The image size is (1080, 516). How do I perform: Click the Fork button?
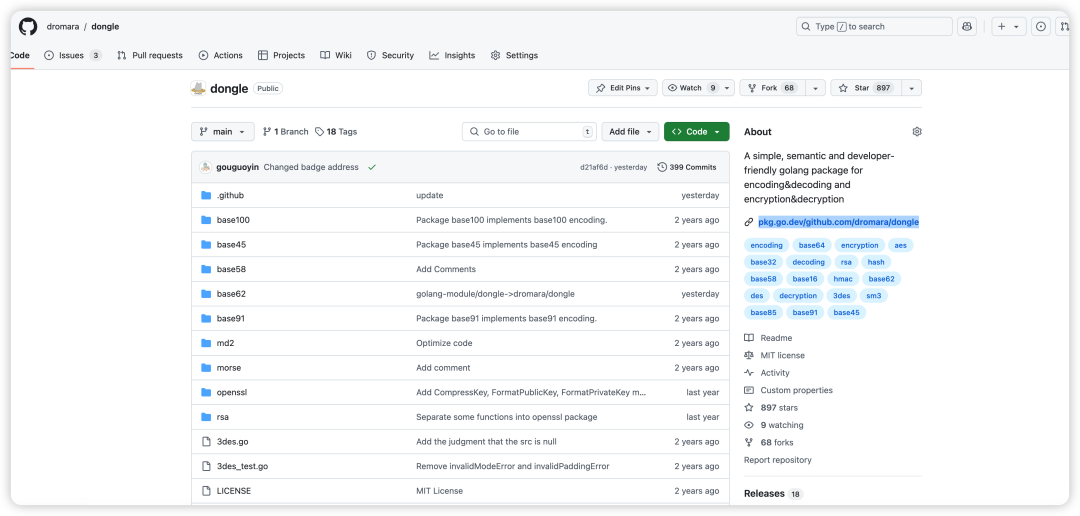[771, 88]
